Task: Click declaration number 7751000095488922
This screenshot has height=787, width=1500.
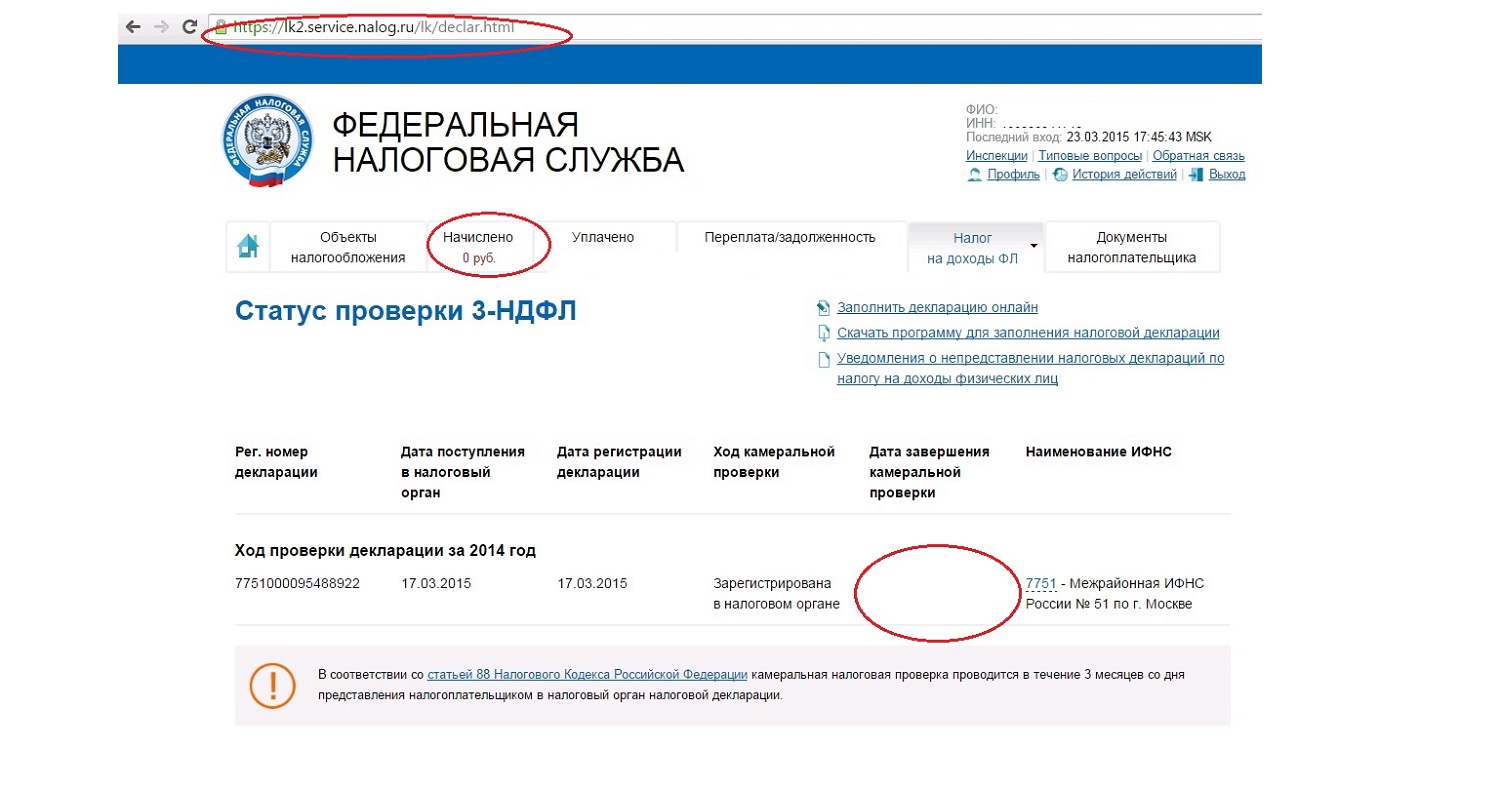Action: pyautogui.click(x=297, y=583)
